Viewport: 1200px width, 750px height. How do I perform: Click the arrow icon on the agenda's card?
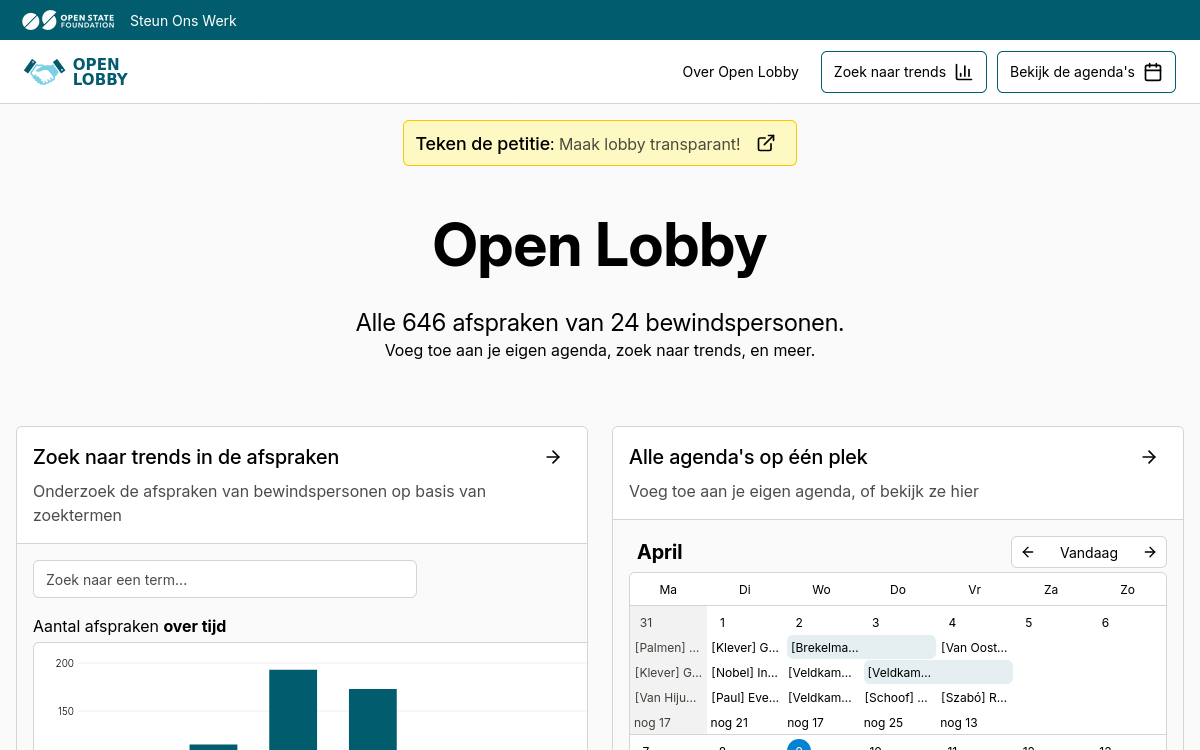1149,457
